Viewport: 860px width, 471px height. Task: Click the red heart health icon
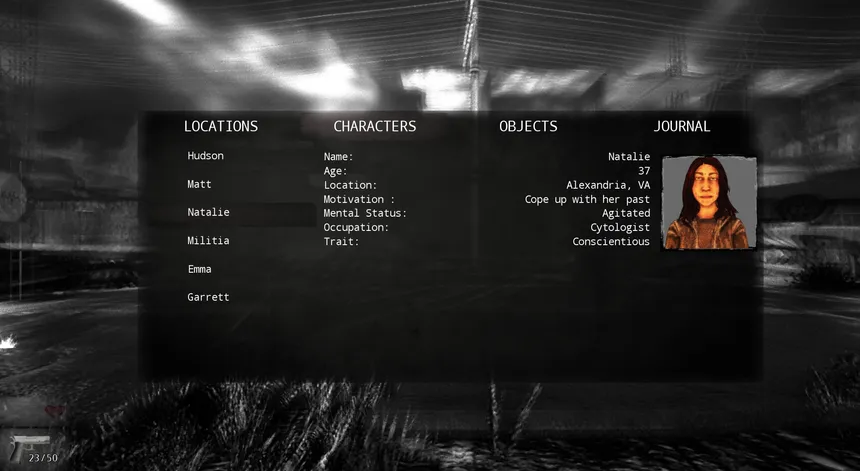pyautogui.click(x=55, y=411)
